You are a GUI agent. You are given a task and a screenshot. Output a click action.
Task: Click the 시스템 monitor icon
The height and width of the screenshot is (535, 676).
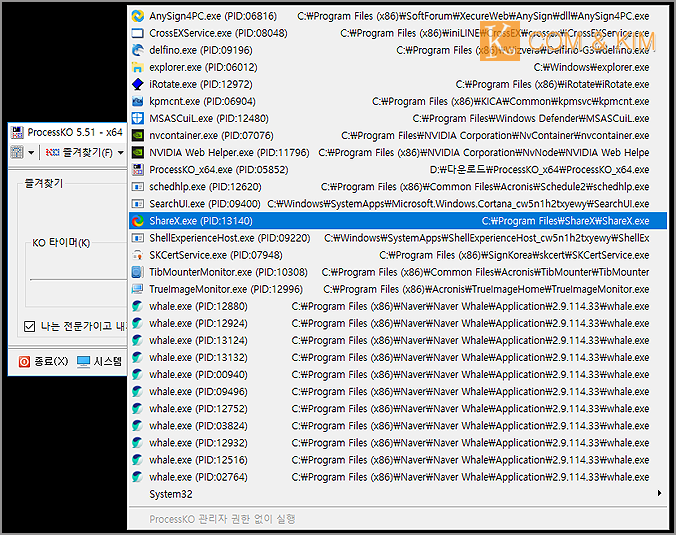83,361
